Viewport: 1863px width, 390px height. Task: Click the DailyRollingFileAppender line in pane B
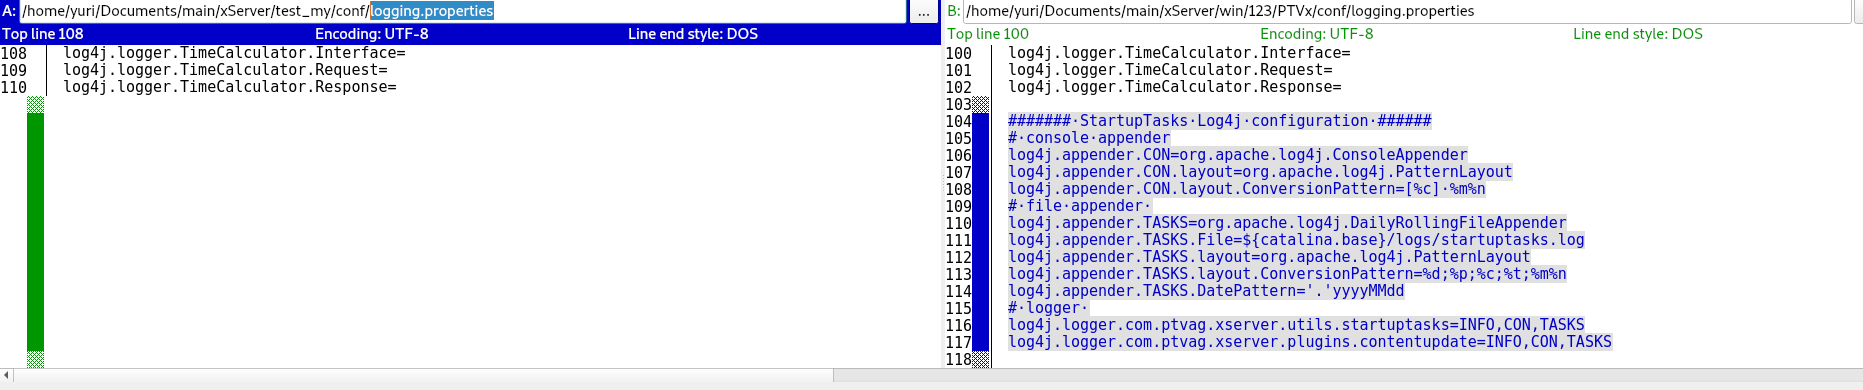click(x=1287, y=223)
